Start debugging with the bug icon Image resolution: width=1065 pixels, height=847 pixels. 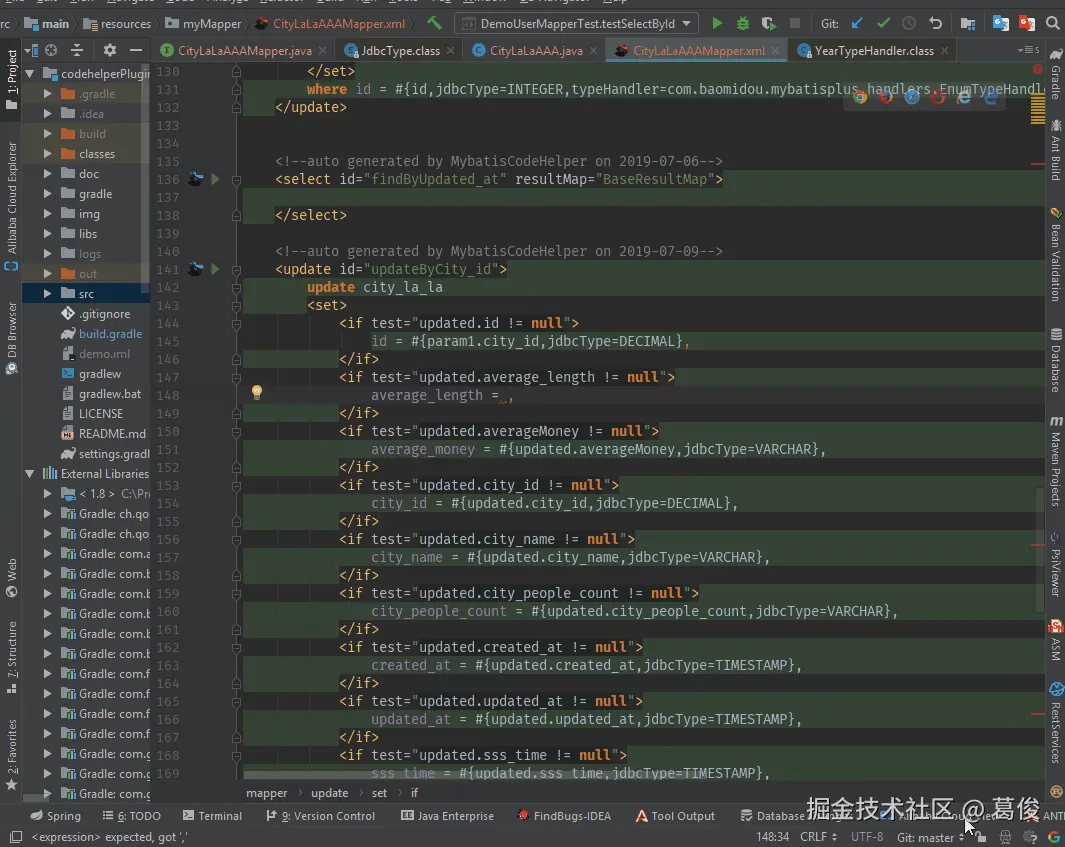coord(743,23)
